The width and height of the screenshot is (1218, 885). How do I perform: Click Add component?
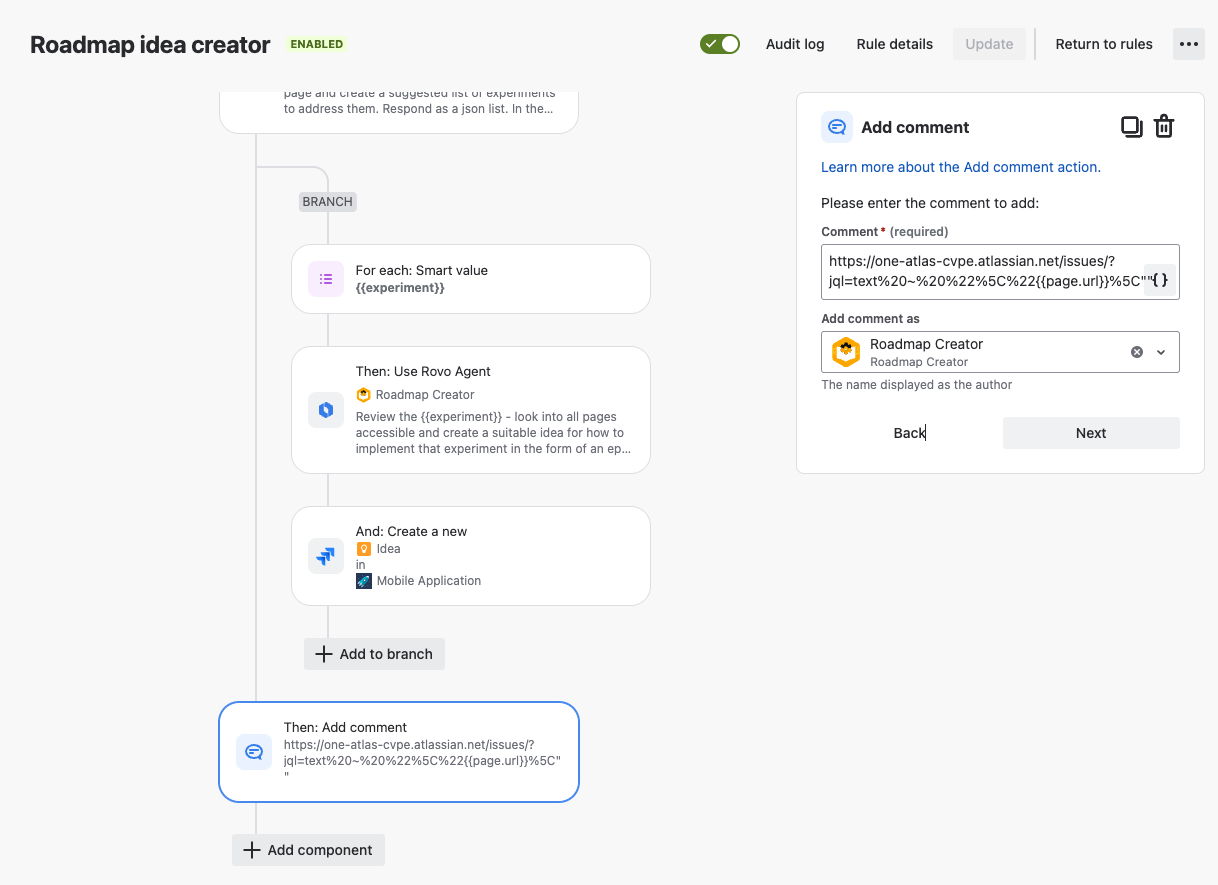coord(308,850)
